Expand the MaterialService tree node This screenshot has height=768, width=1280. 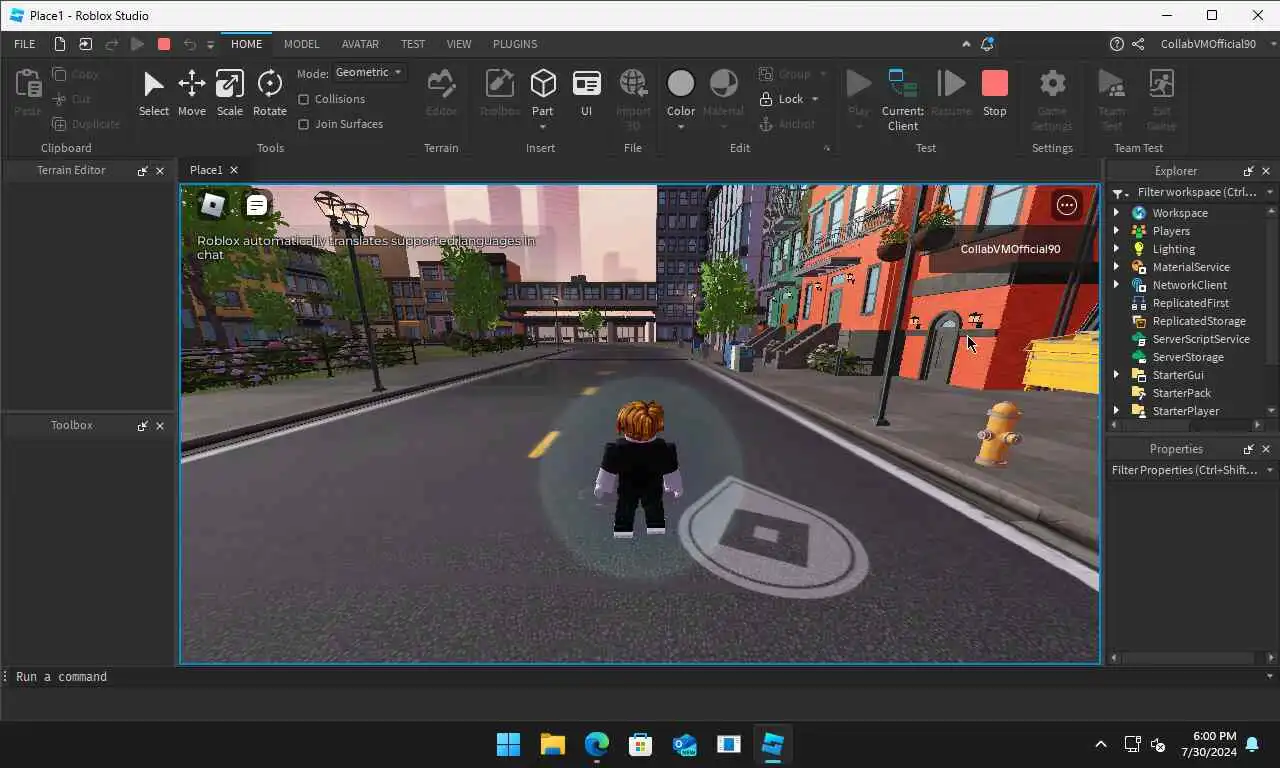(x=1117, y=267)
